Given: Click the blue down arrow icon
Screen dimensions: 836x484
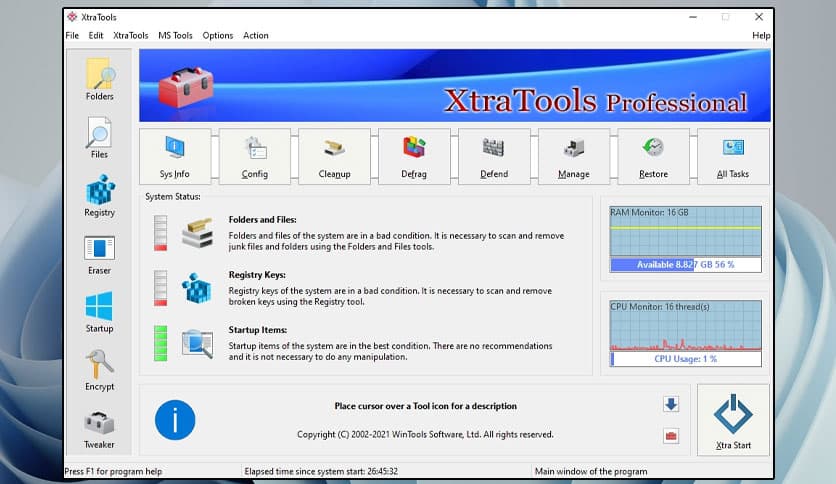Looking at the screenshot, I should coord(671,404).
